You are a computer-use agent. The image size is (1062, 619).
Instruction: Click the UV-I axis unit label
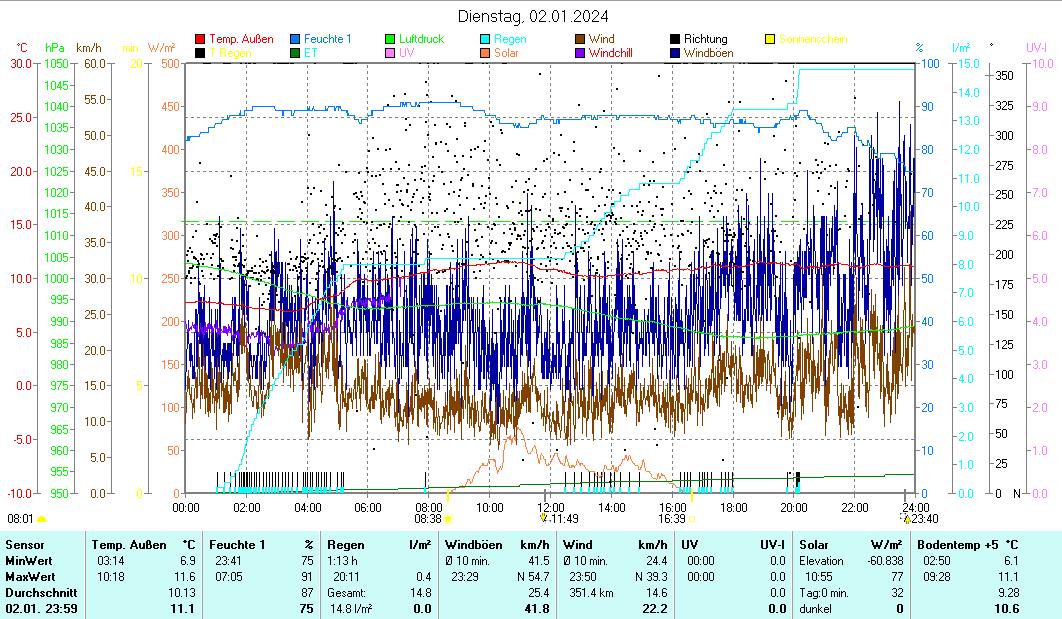(1036, 48)
